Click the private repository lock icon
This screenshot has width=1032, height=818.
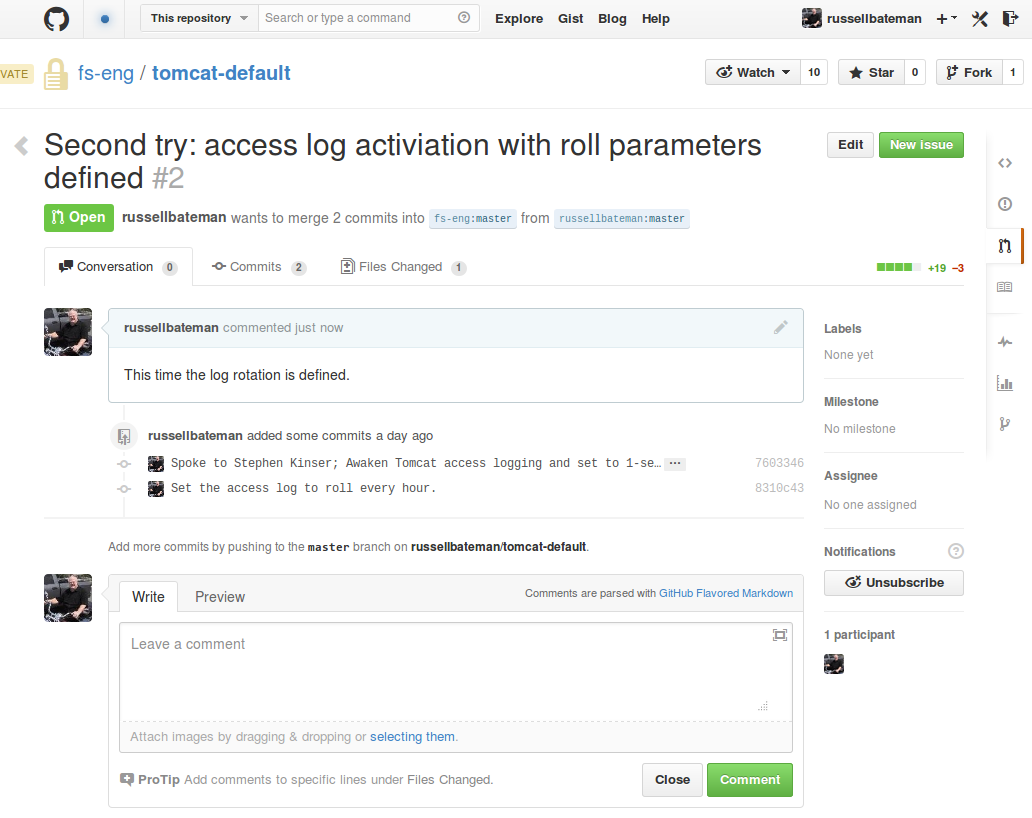coord(56,74)
